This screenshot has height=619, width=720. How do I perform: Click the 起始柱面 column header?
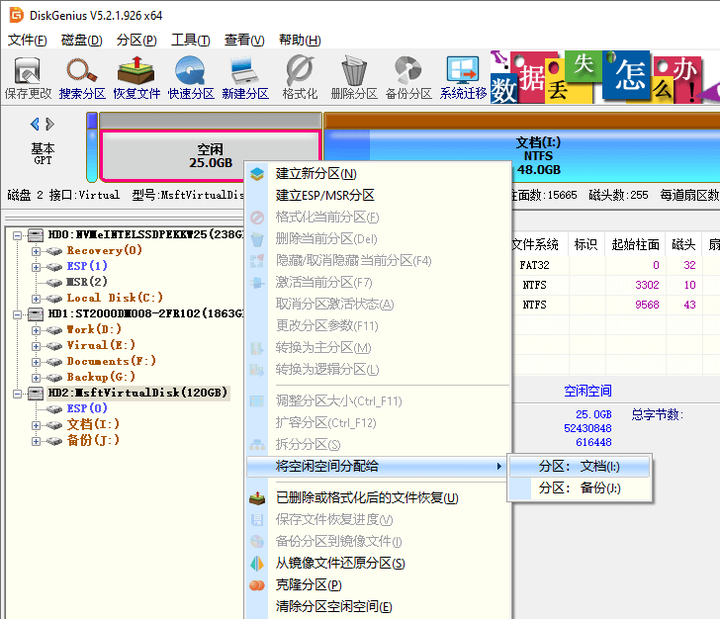tap(635, 245)
